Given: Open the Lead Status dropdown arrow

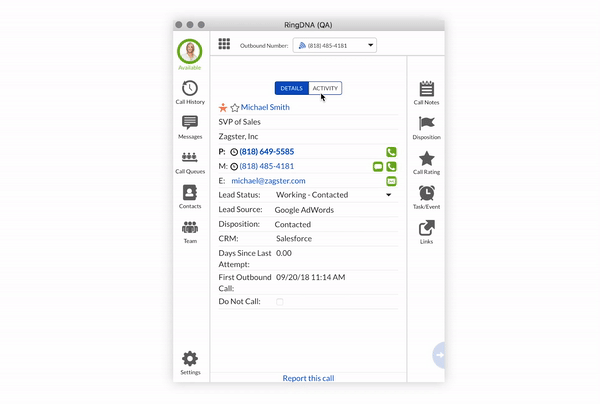Looking at the screenshot, I should (388, 195).
